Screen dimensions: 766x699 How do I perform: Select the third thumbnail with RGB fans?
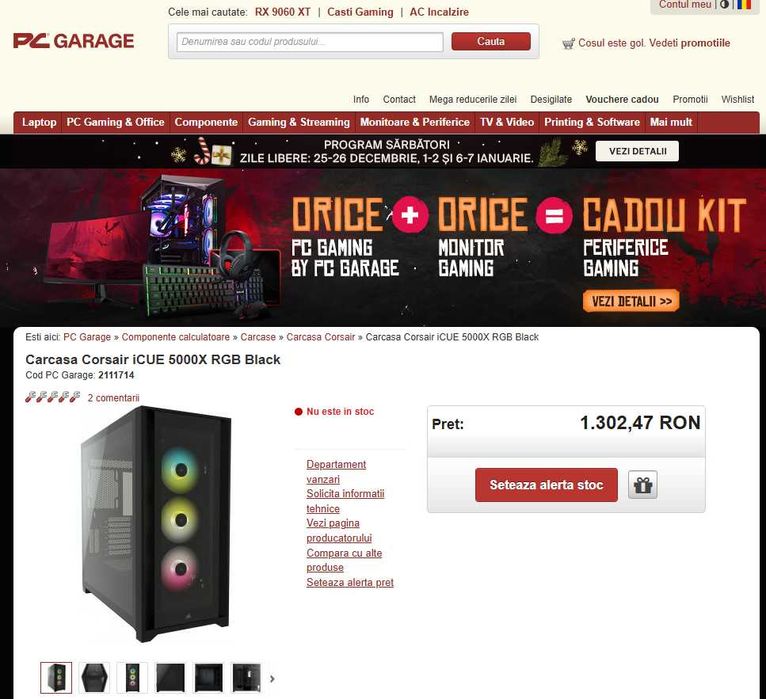(132, 678)
